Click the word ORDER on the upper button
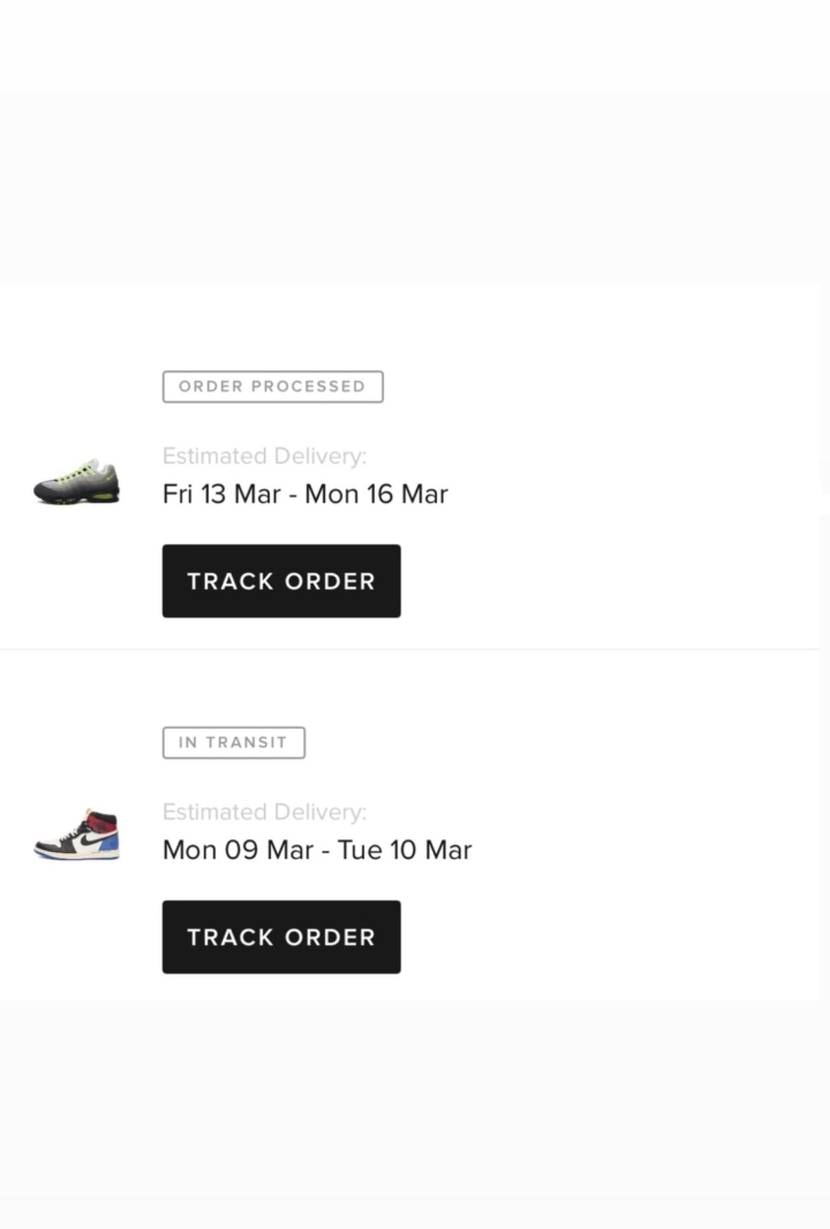This screenshot has height=1229, width=830. tap(330, 581)
